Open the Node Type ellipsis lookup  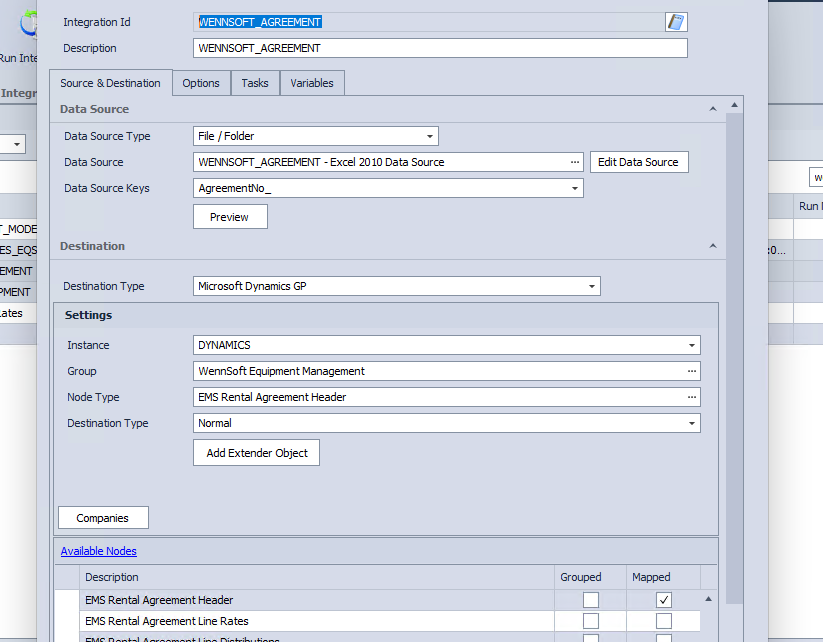692,397
